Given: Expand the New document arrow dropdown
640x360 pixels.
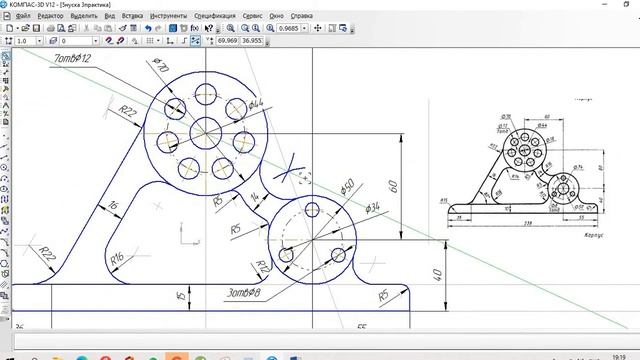Looking at the screenshot, I should [17, 28].
